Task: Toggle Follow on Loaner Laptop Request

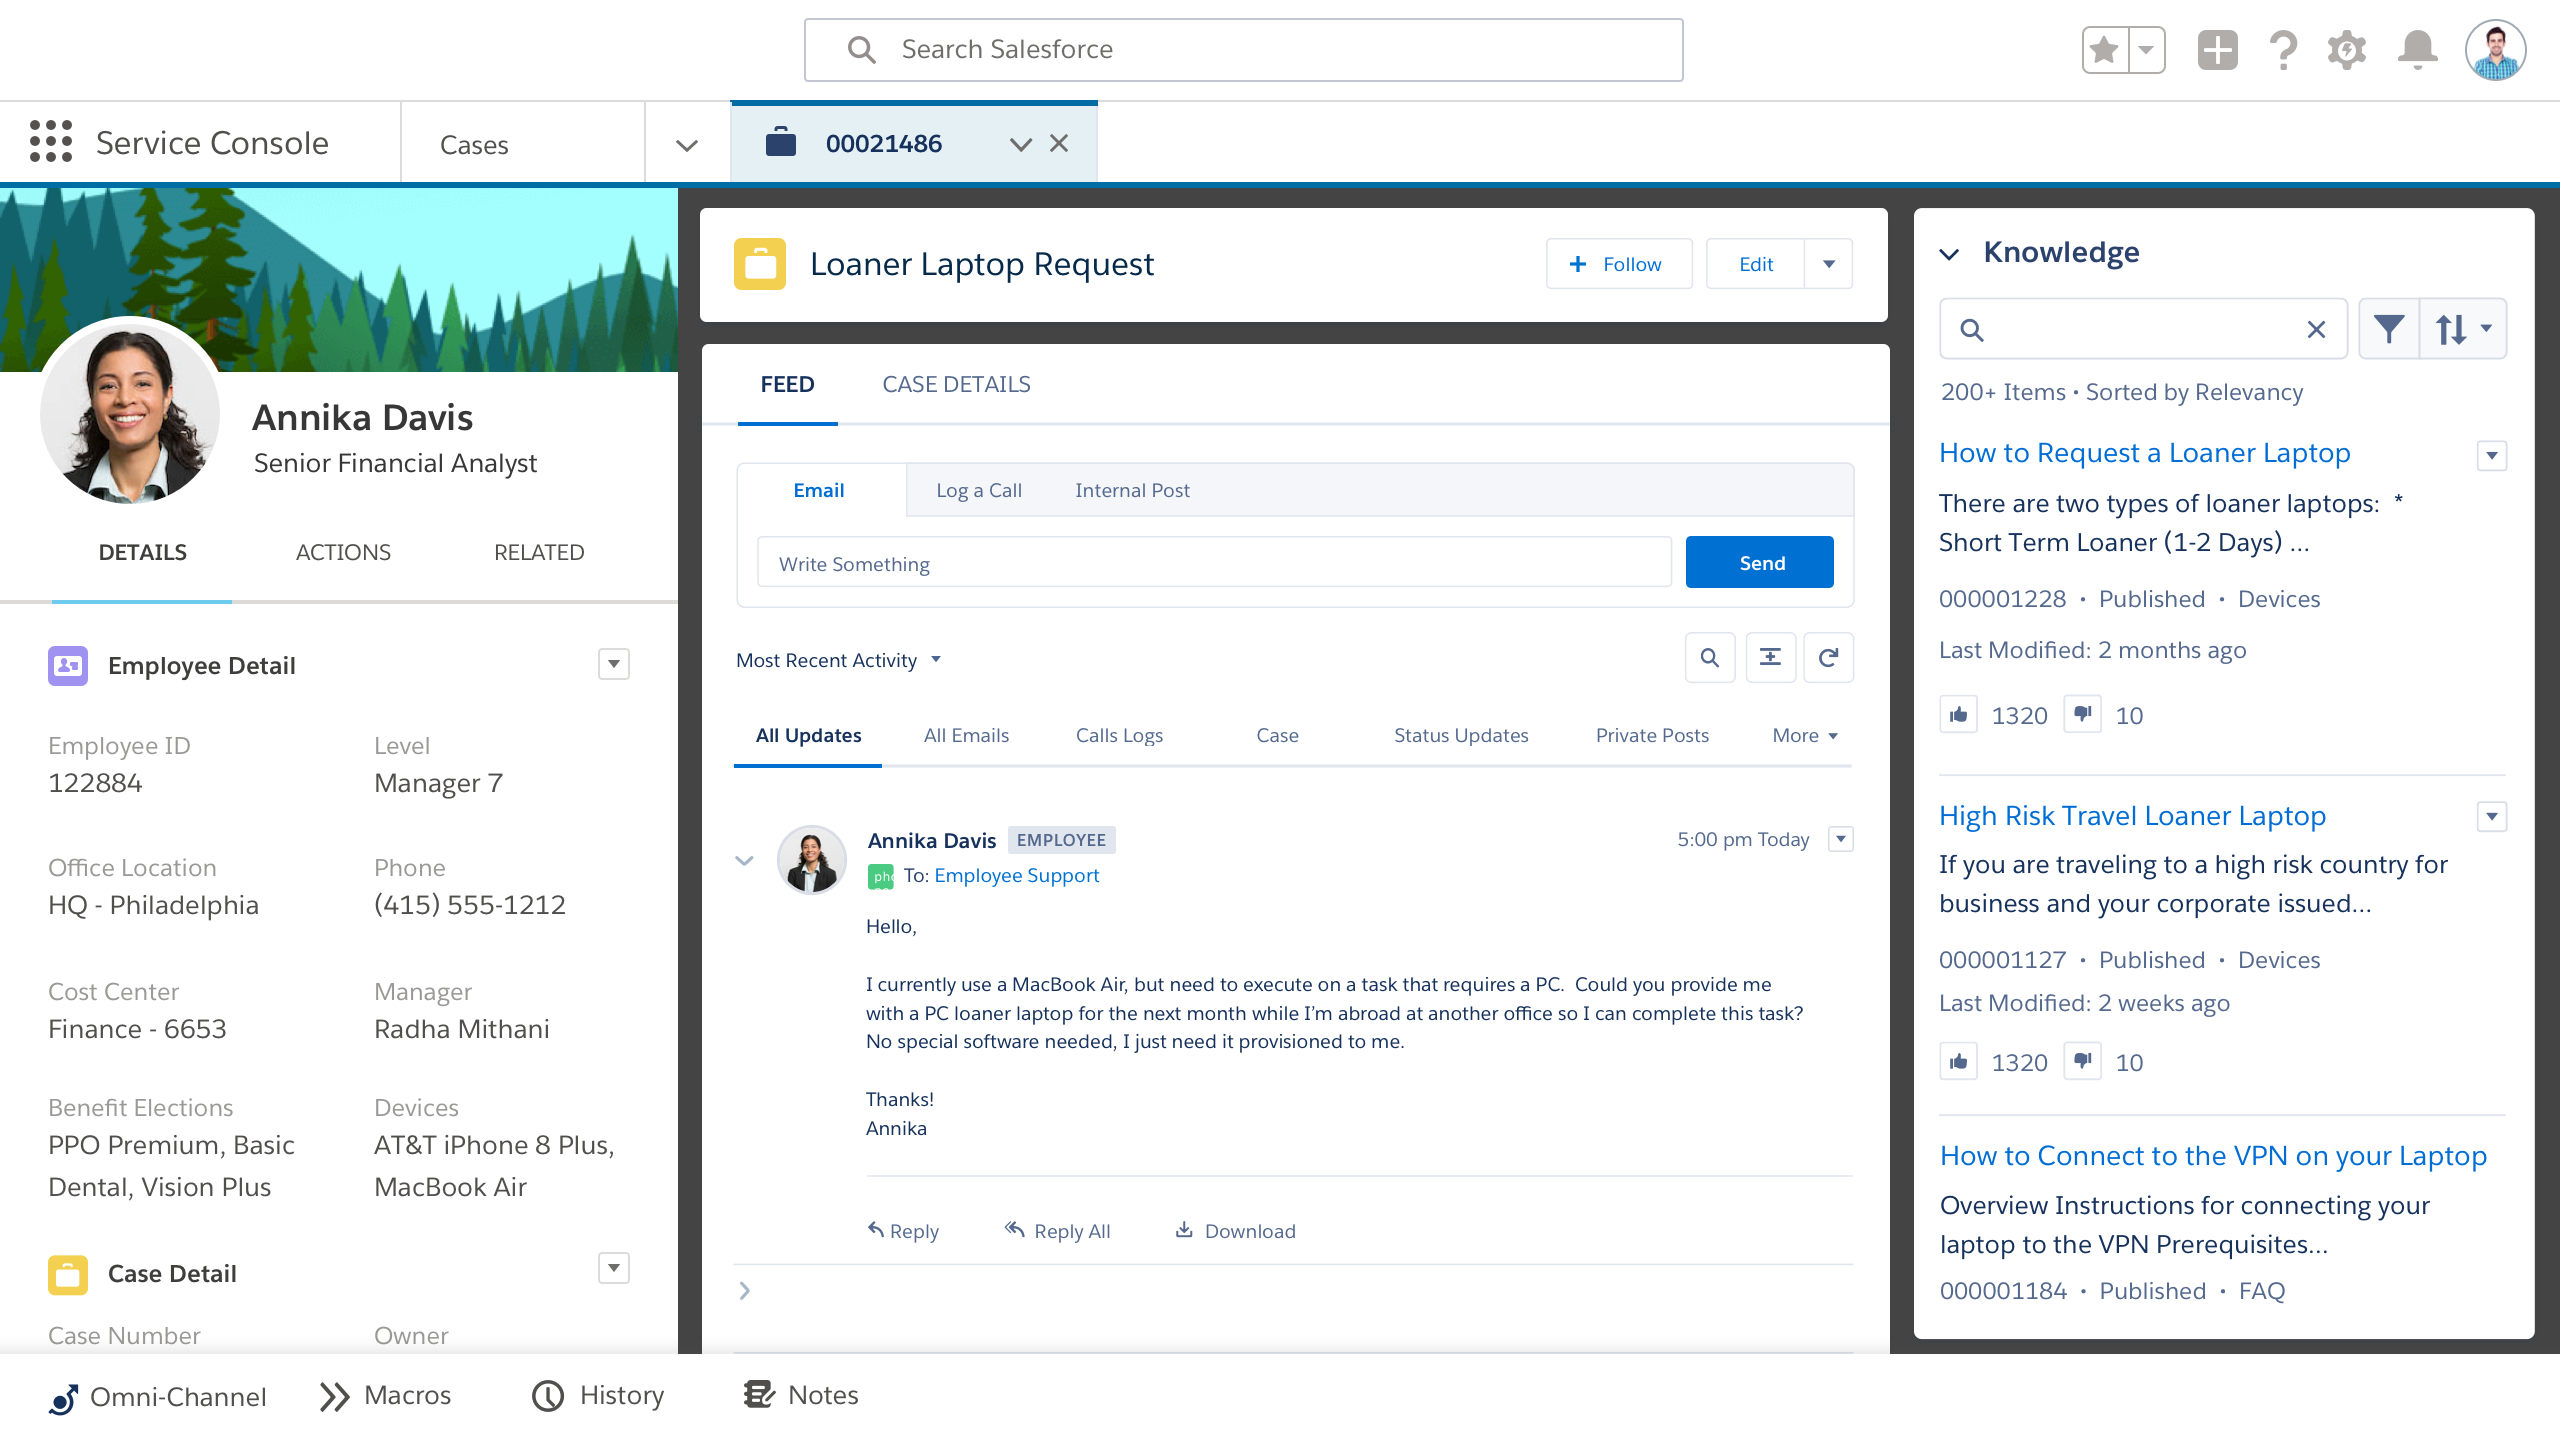Action: 1614,264
